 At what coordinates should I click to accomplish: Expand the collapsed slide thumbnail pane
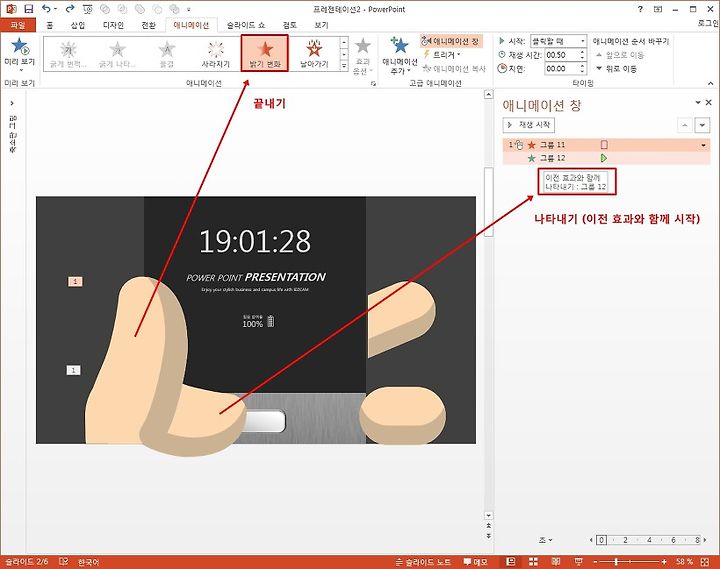pos(12,103)
